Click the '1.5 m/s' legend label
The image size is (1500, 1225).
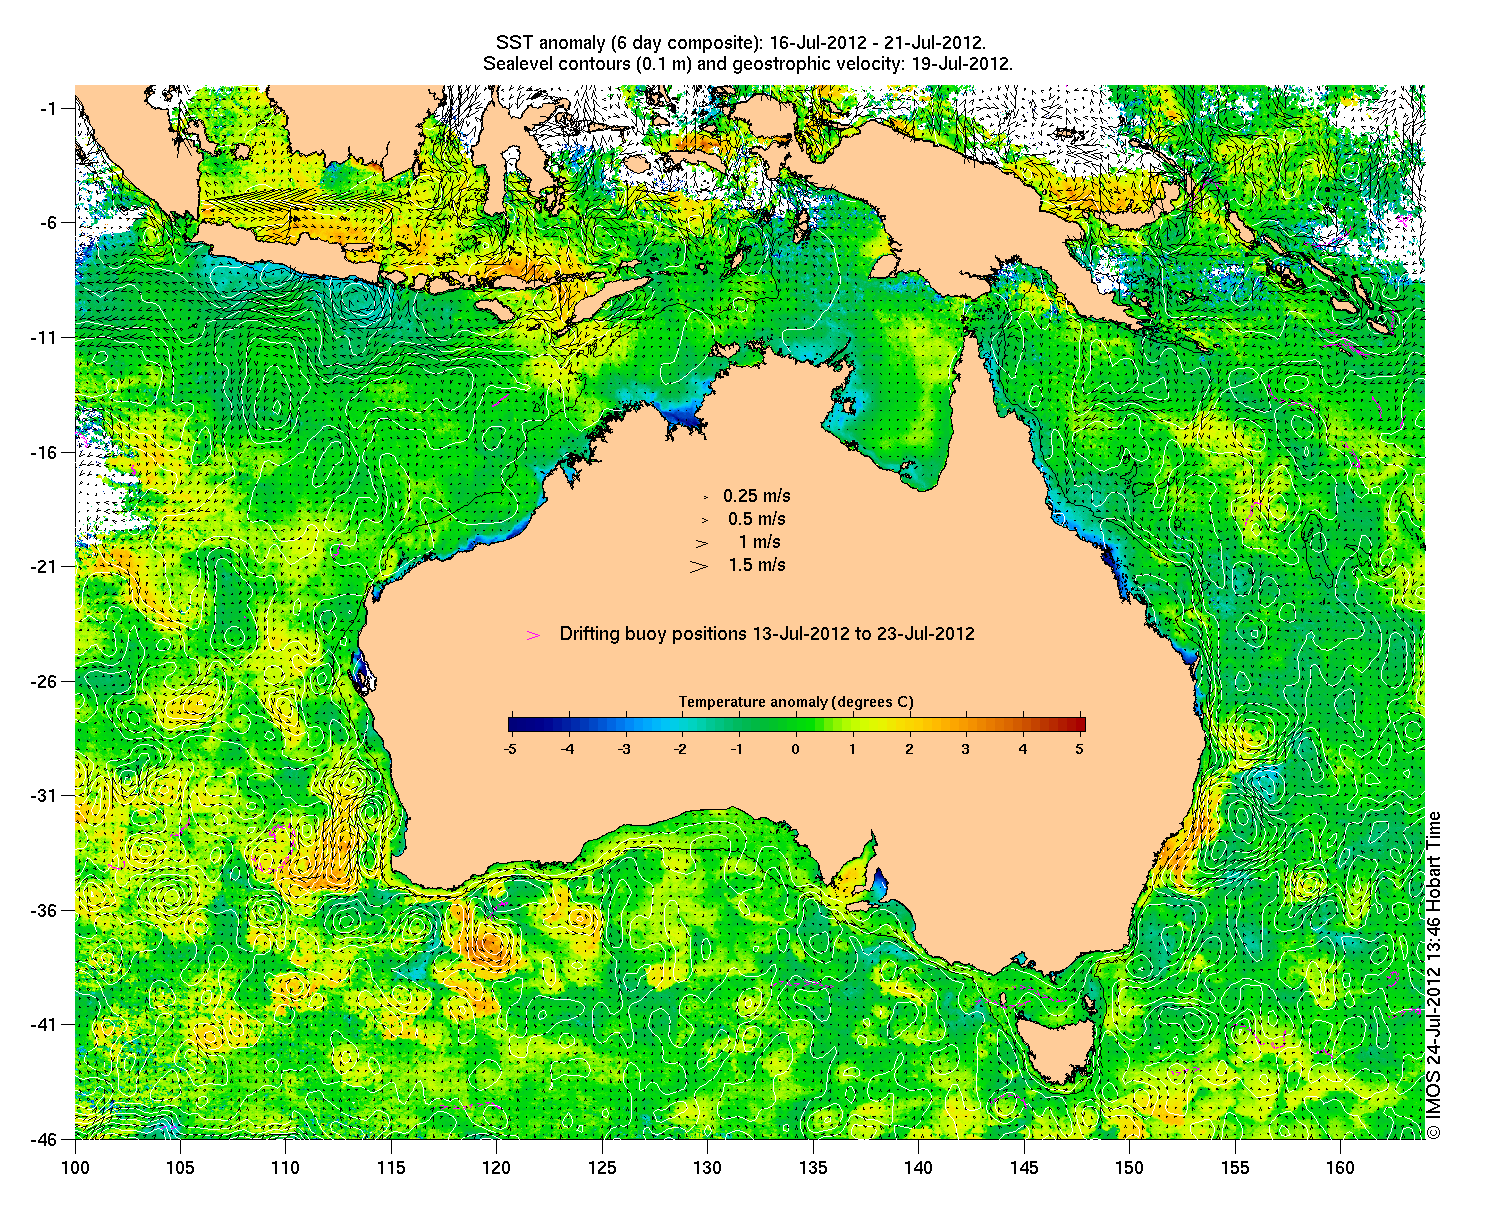point(757,565)
